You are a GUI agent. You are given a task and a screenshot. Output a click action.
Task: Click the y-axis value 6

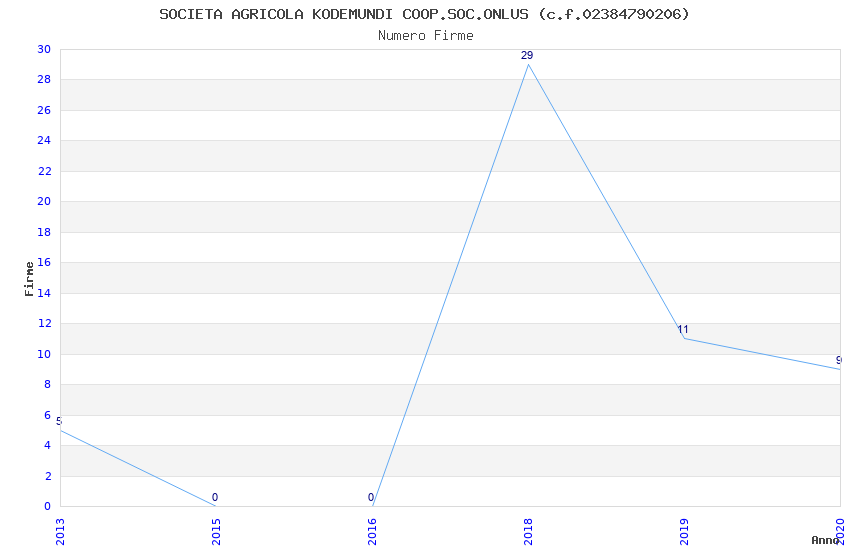tap(47, 415)
